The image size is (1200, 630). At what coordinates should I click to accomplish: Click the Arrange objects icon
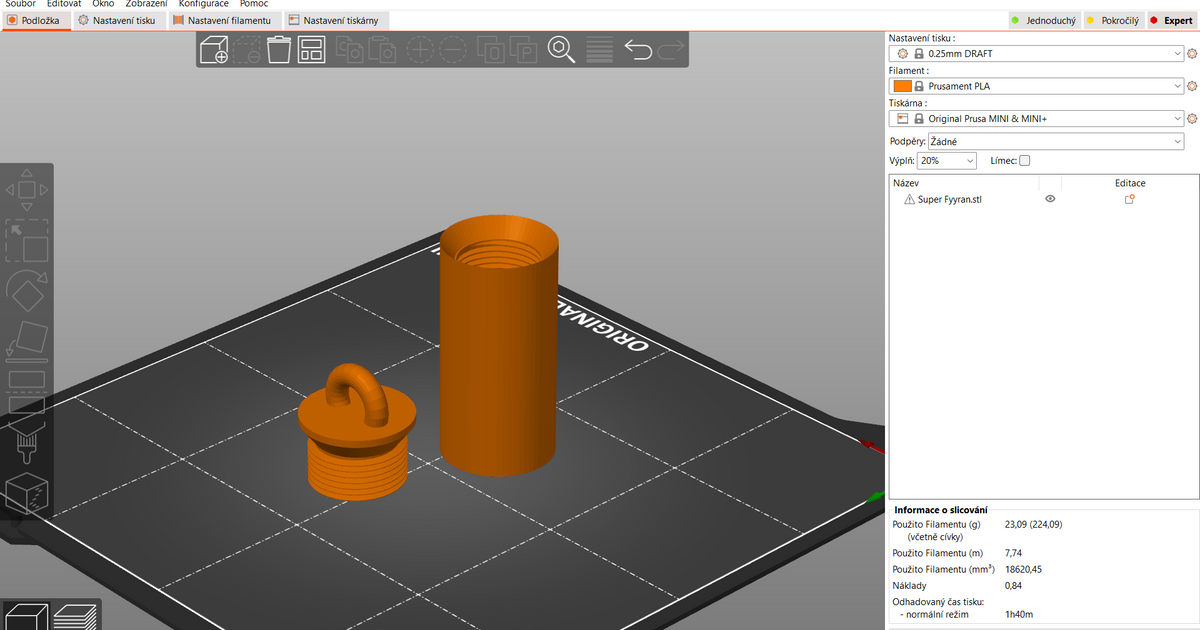(x=311, y=48)
